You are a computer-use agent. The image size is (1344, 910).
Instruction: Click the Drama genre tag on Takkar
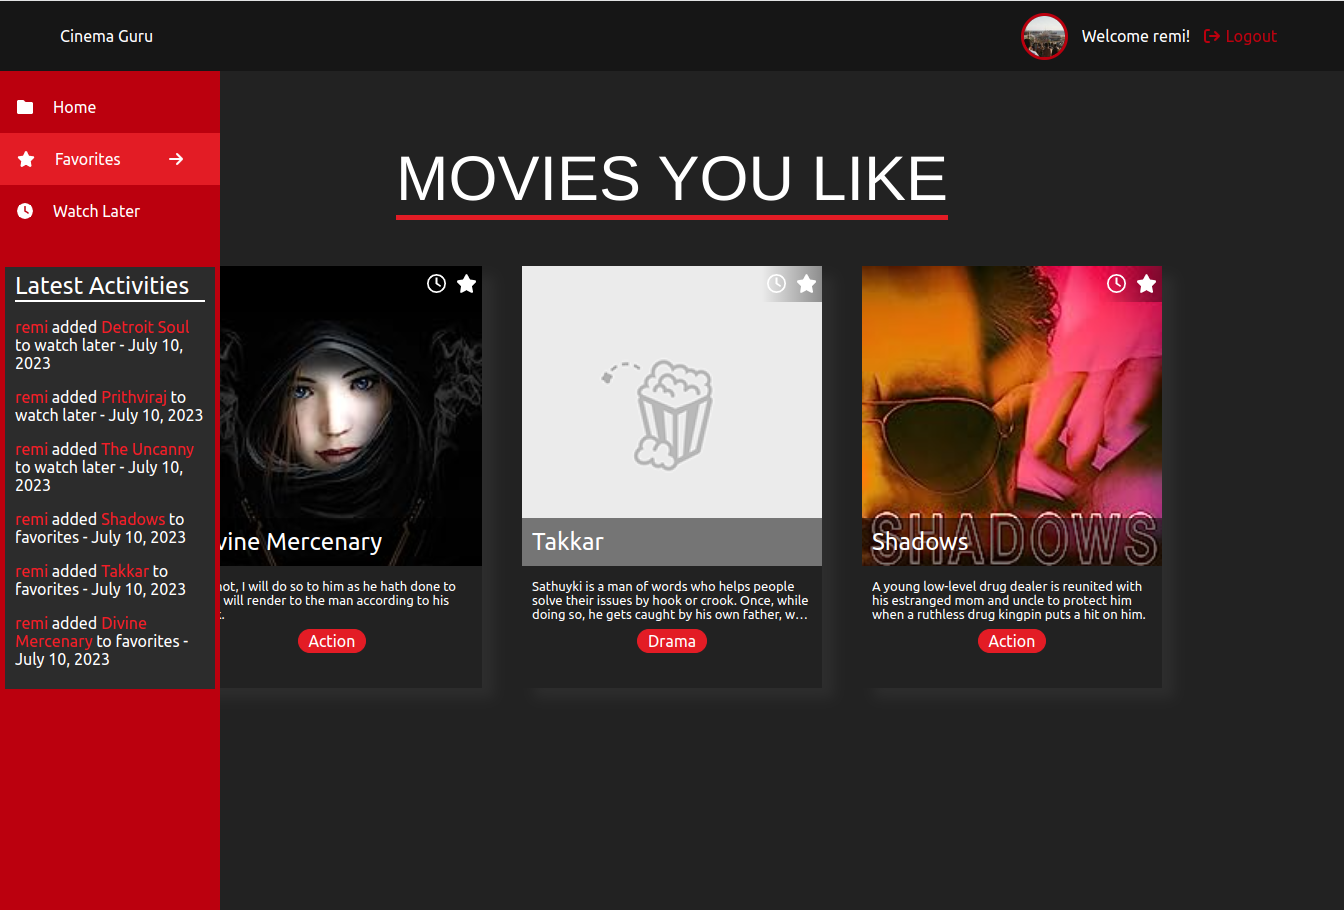[x=671, y=641]
